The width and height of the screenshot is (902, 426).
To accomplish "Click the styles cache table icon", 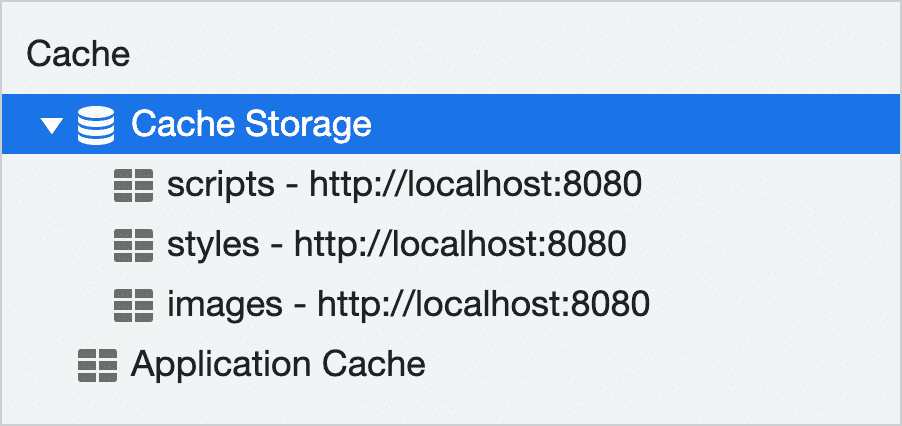I will tap(132, 243).
